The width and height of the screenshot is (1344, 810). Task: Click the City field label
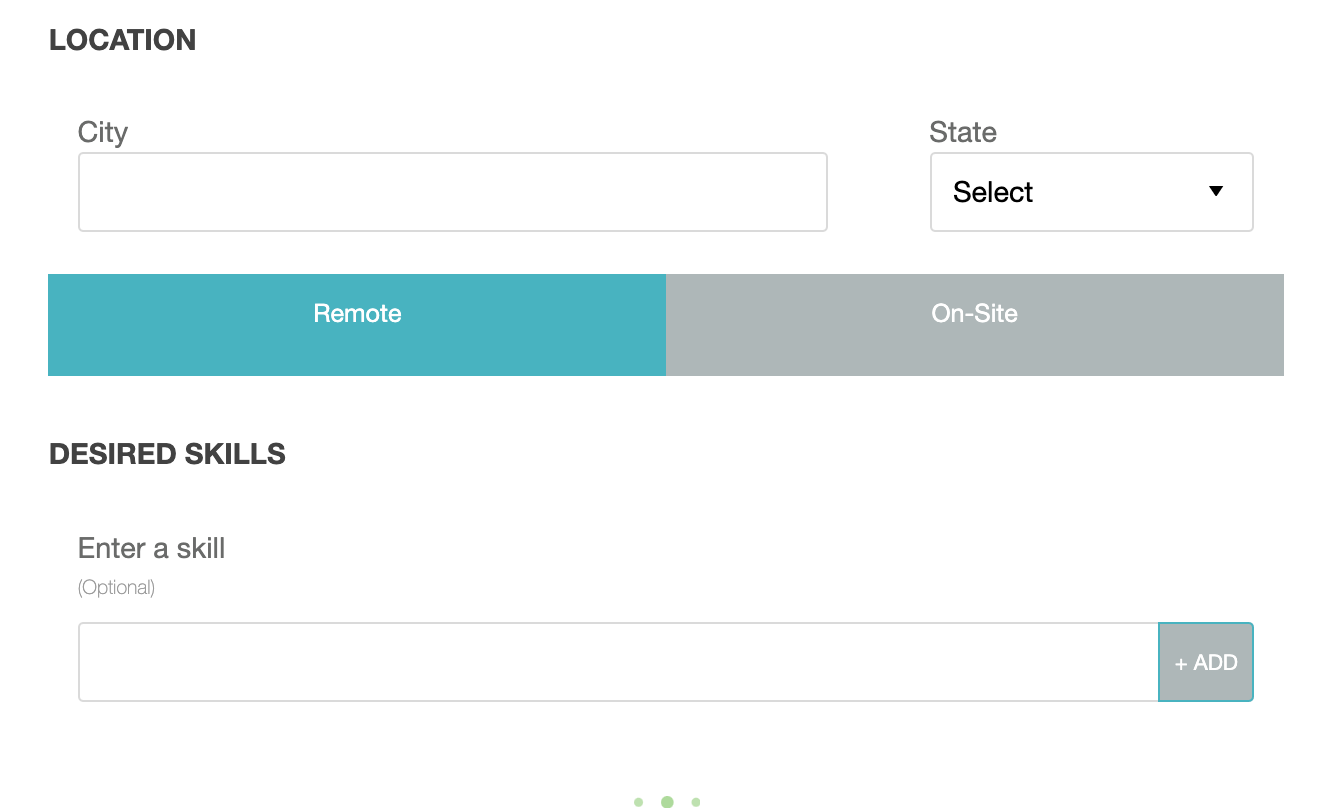[x=103, y=133]
